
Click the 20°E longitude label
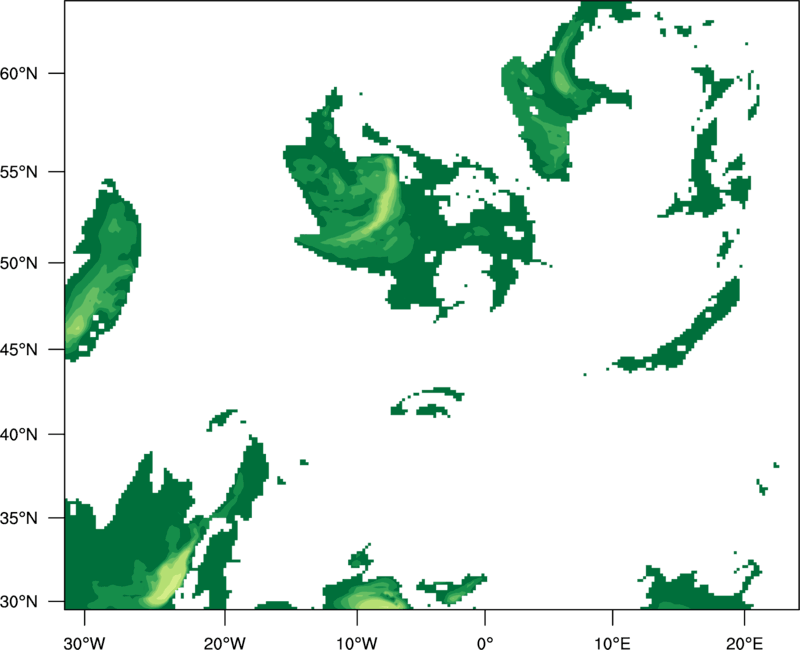point(744,643)
